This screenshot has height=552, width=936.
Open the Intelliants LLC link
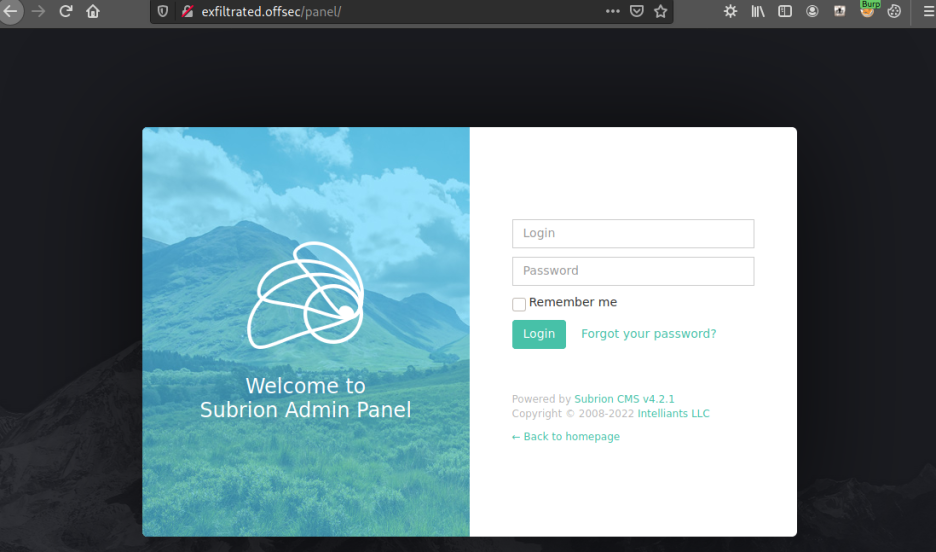(673, 413)
